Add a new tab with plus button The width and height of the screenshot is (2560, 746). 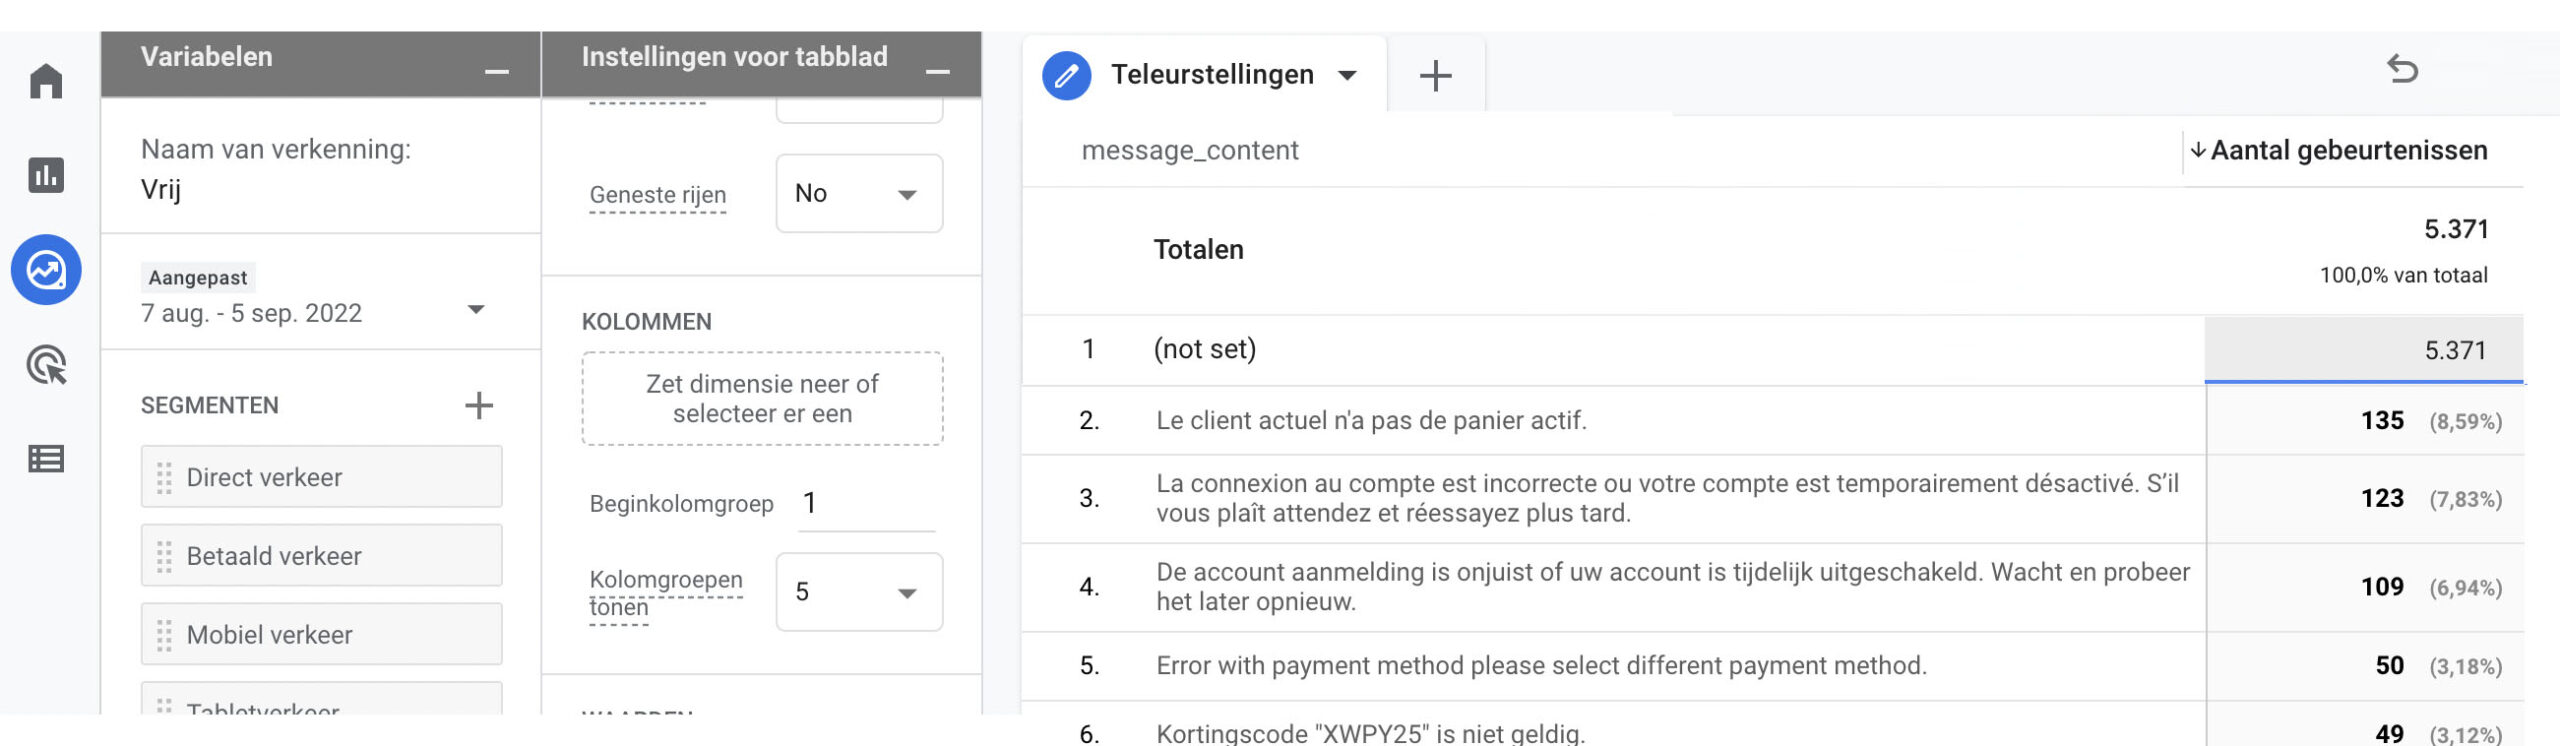point(1435,75)
